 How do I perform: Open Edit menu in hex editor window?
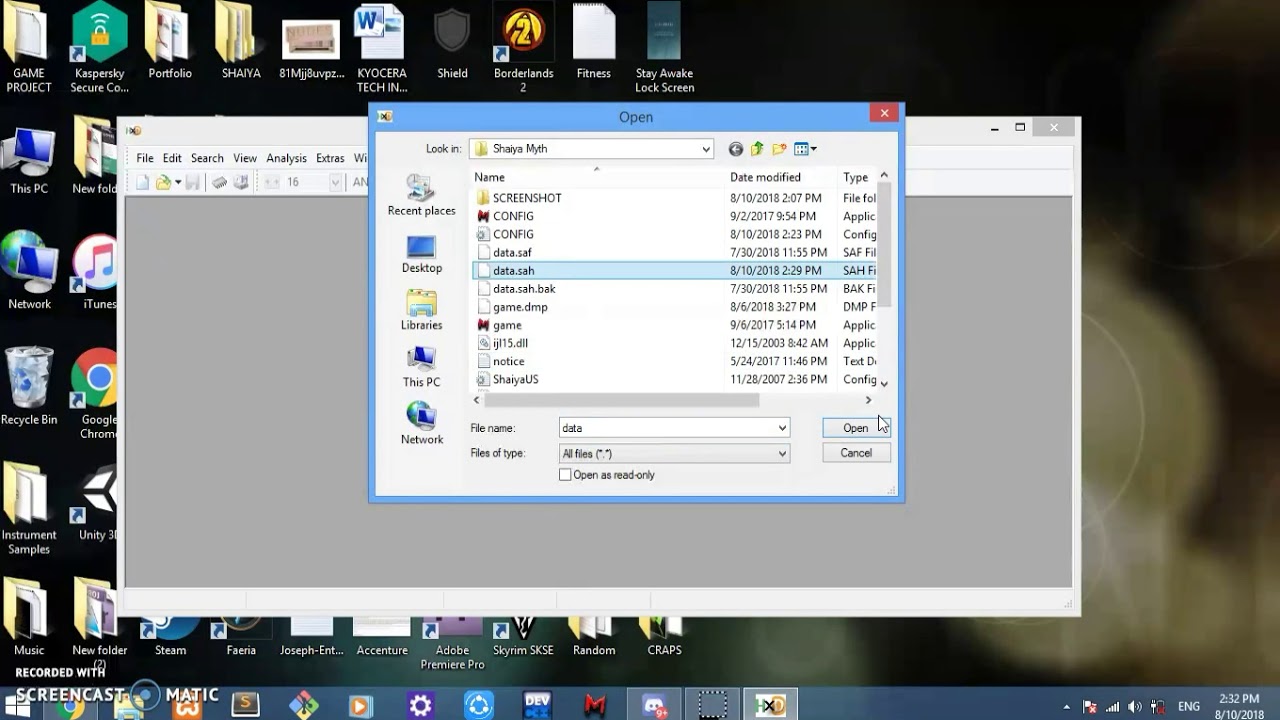[172, 158]
